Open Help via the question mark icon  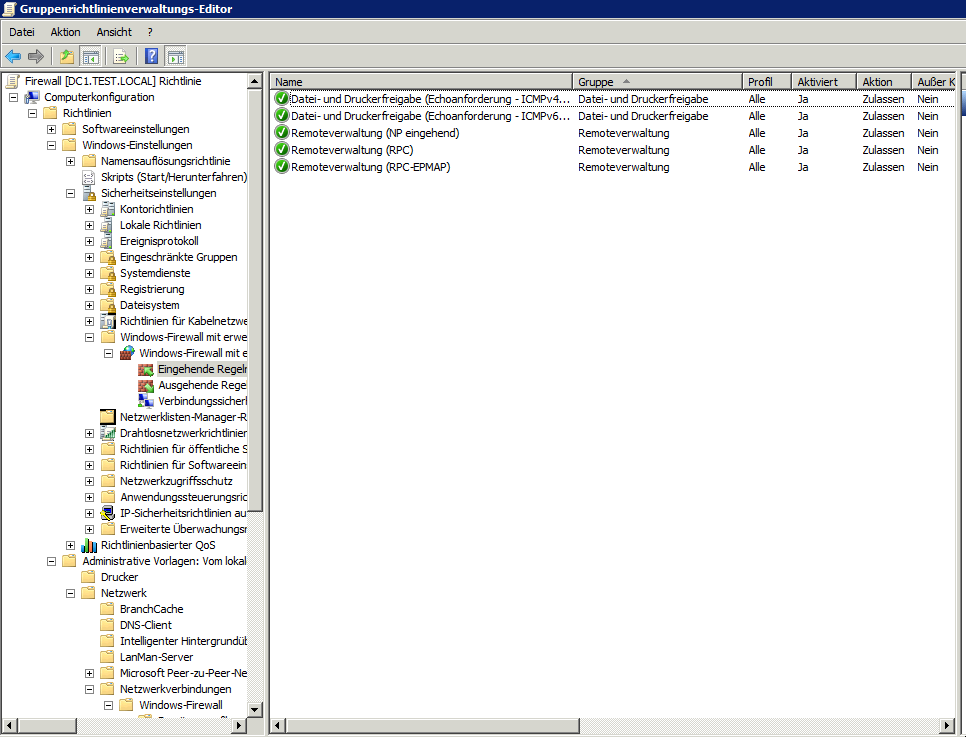pyautogui.click(x=152, y=56)
